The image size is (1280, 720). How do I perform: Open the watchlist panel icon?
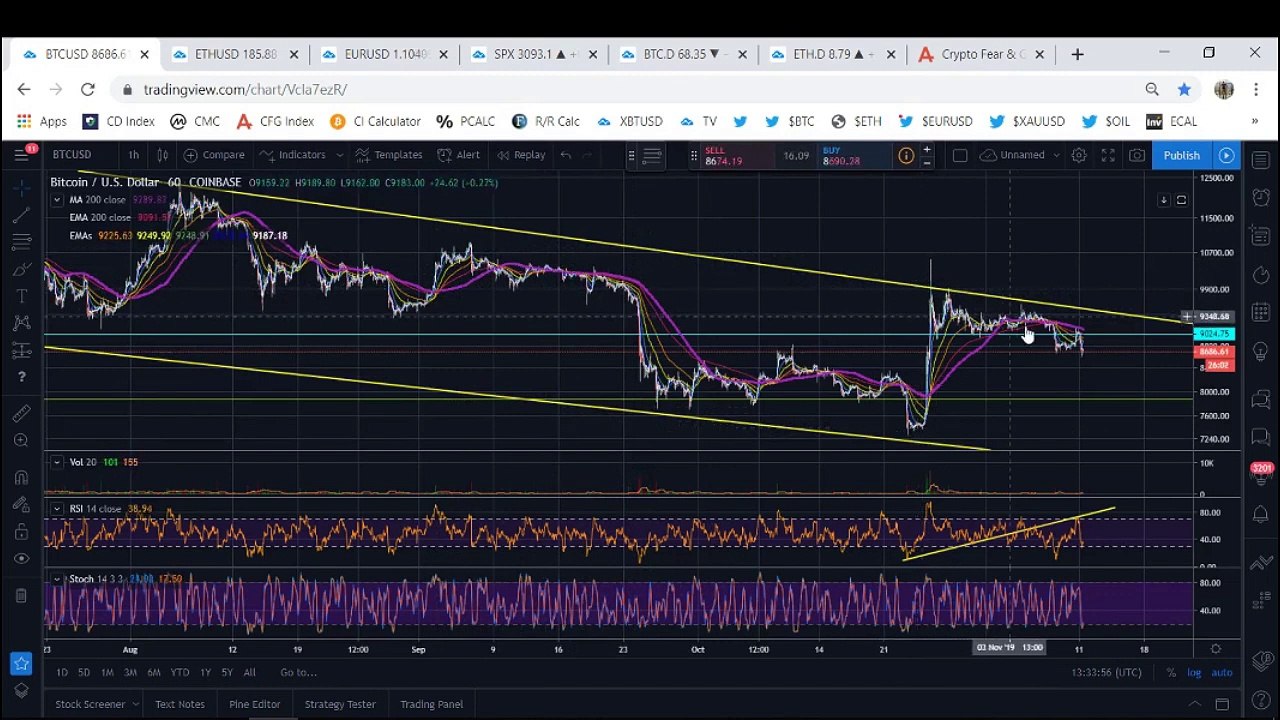click(1261, 159)
